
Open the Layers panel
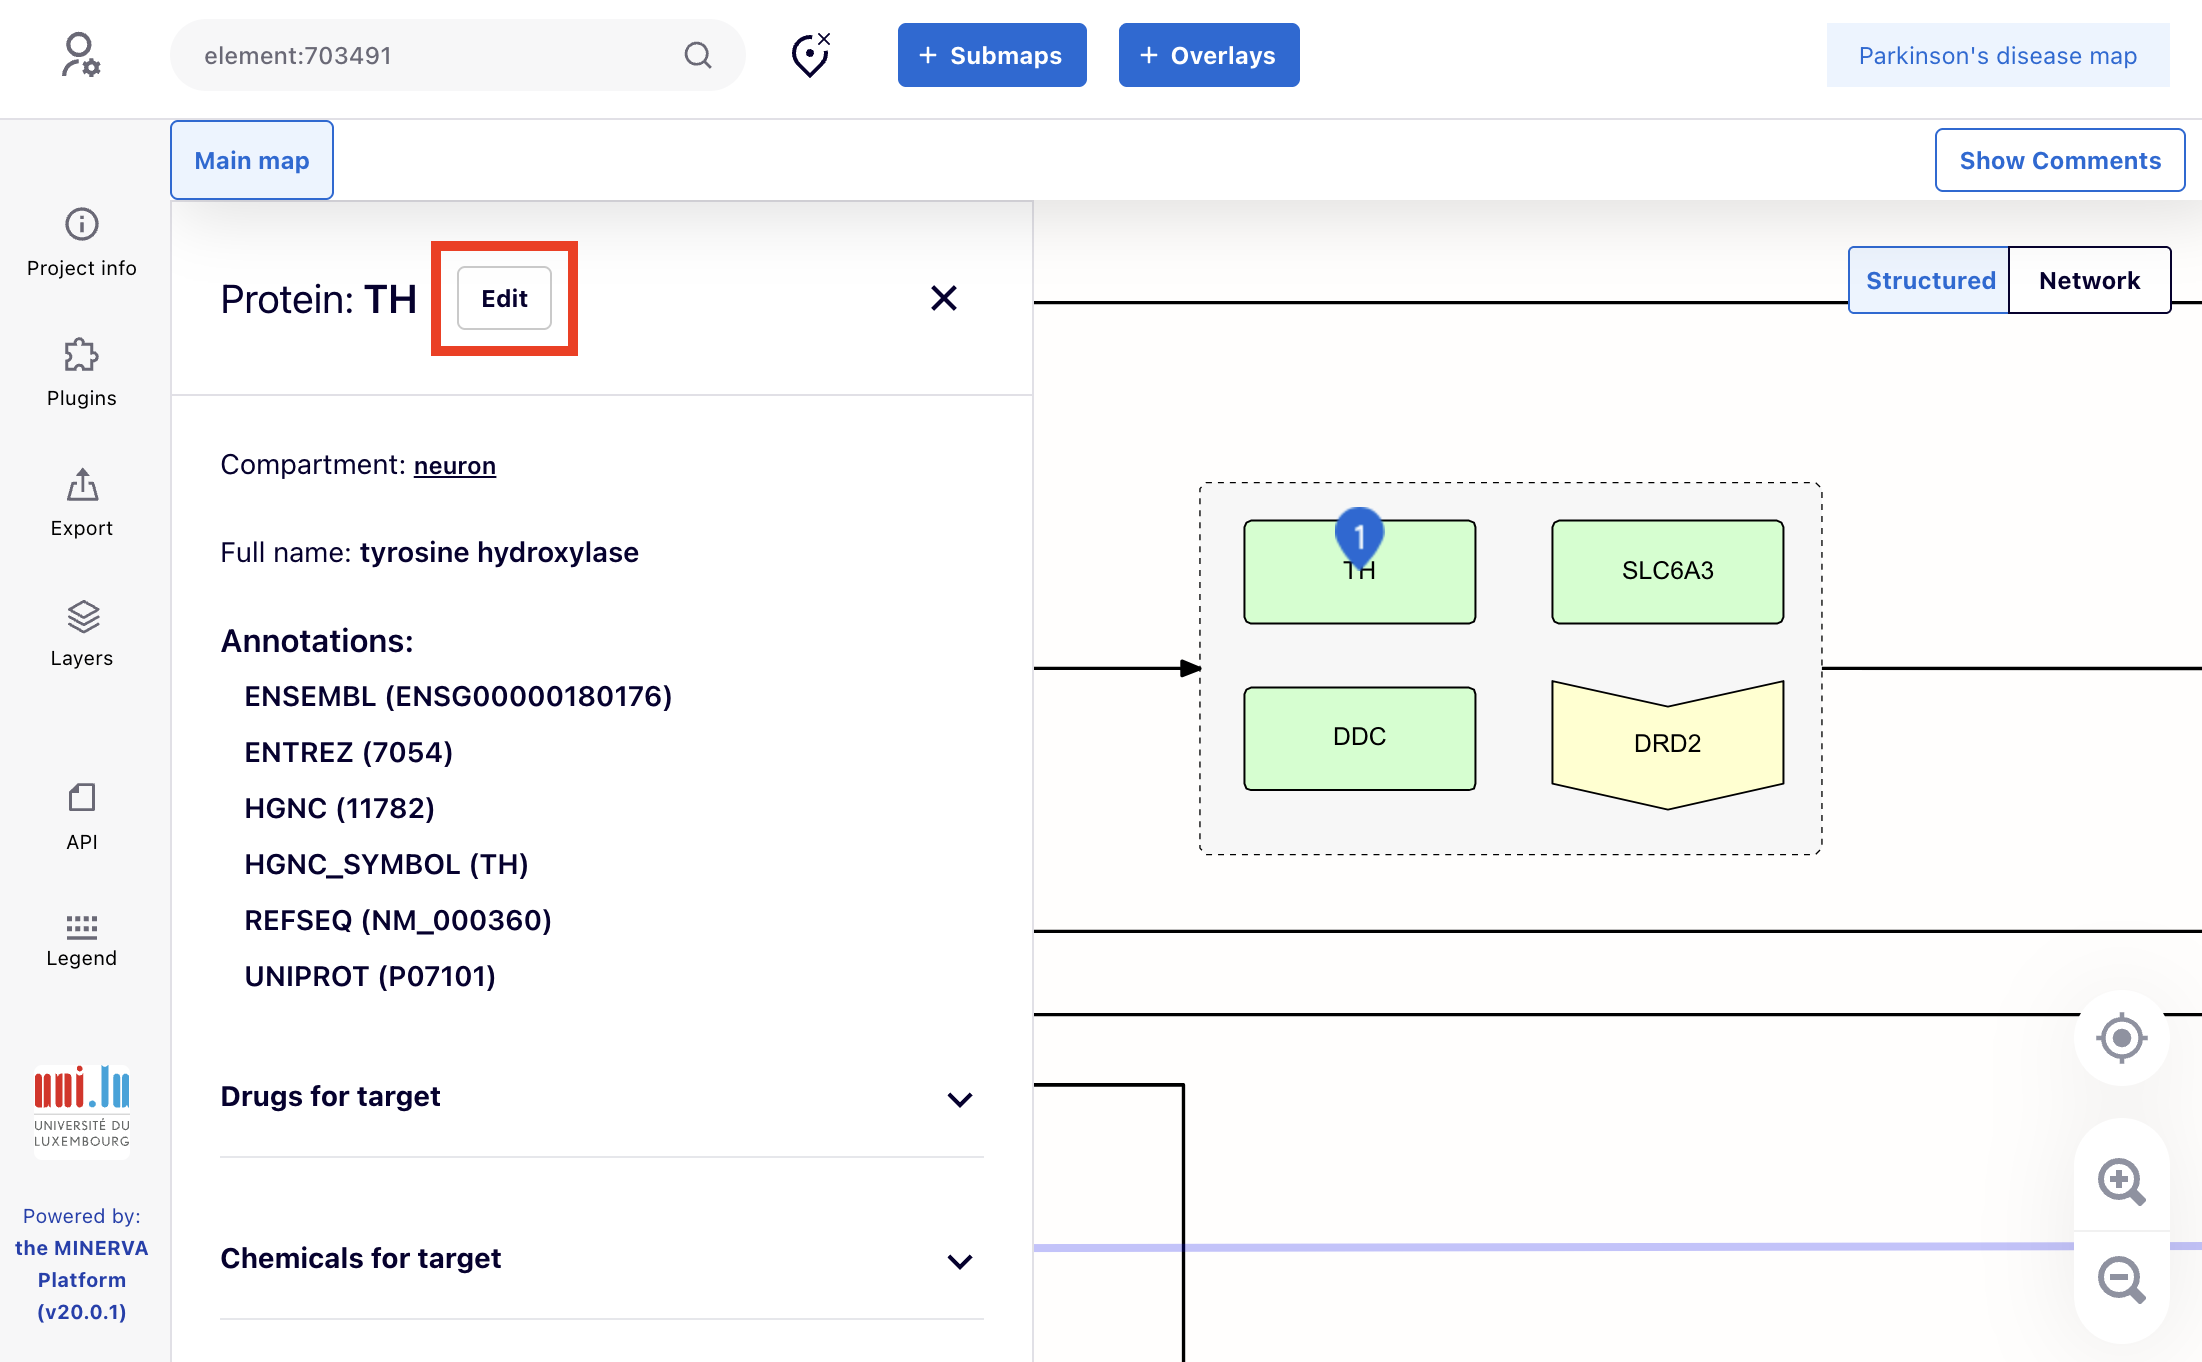(82, 632)
